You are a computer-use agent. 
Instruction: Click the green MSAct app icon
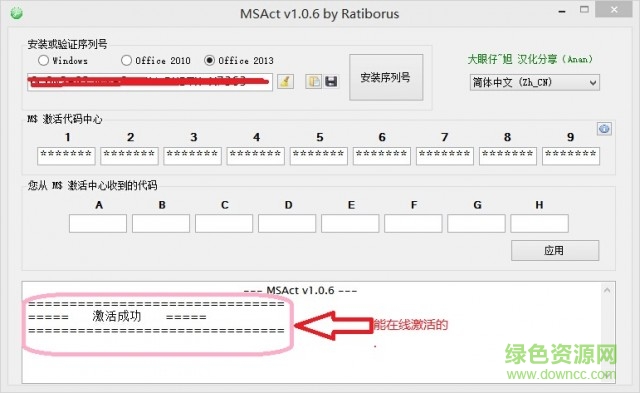[16, 13]
